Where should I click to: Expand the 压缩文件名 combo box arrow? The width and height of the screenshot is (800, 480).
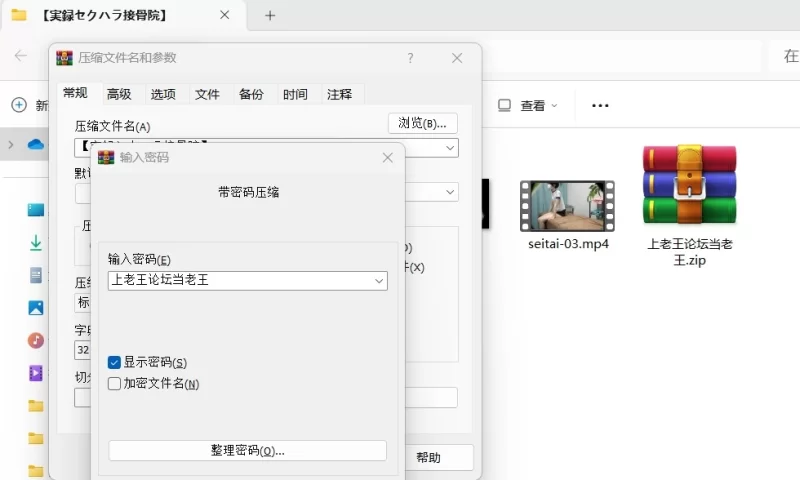450,148
